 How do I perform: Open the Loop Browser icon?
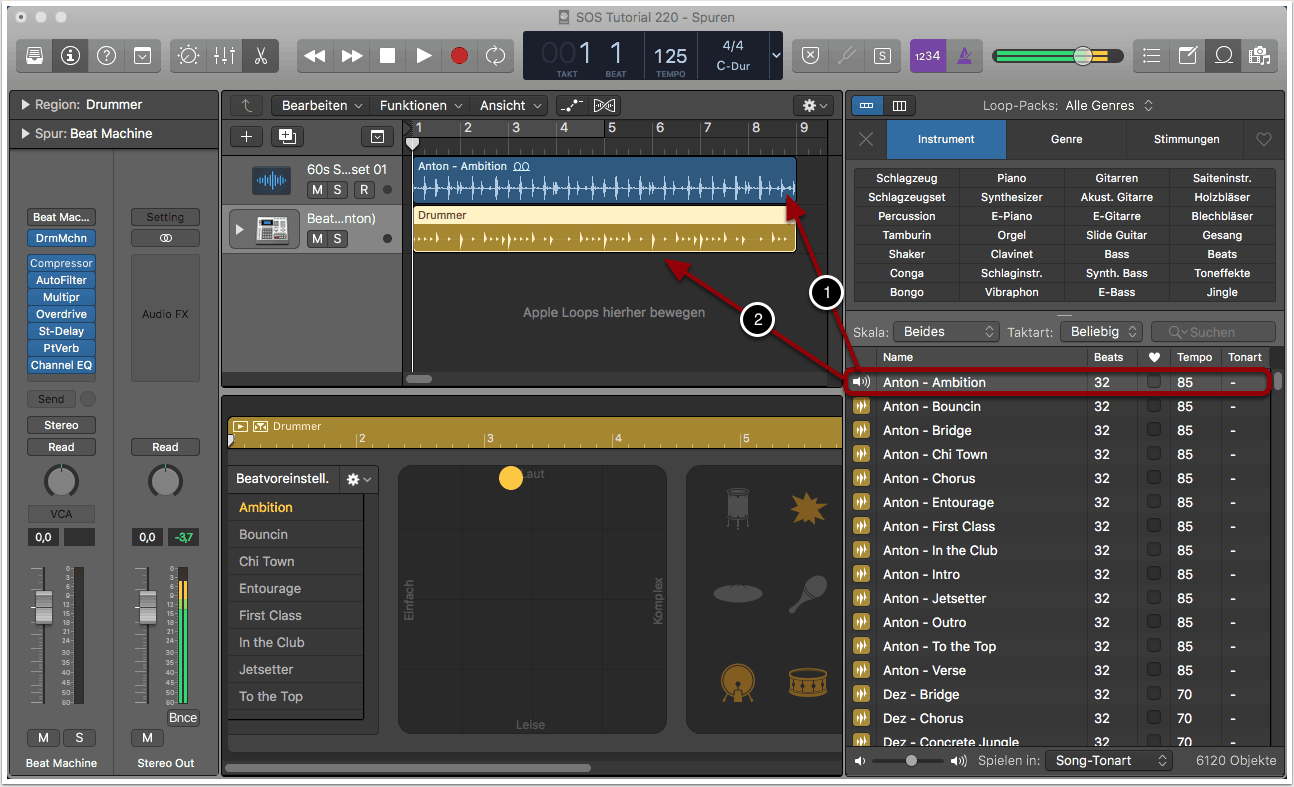click(x=1222, y=56)
